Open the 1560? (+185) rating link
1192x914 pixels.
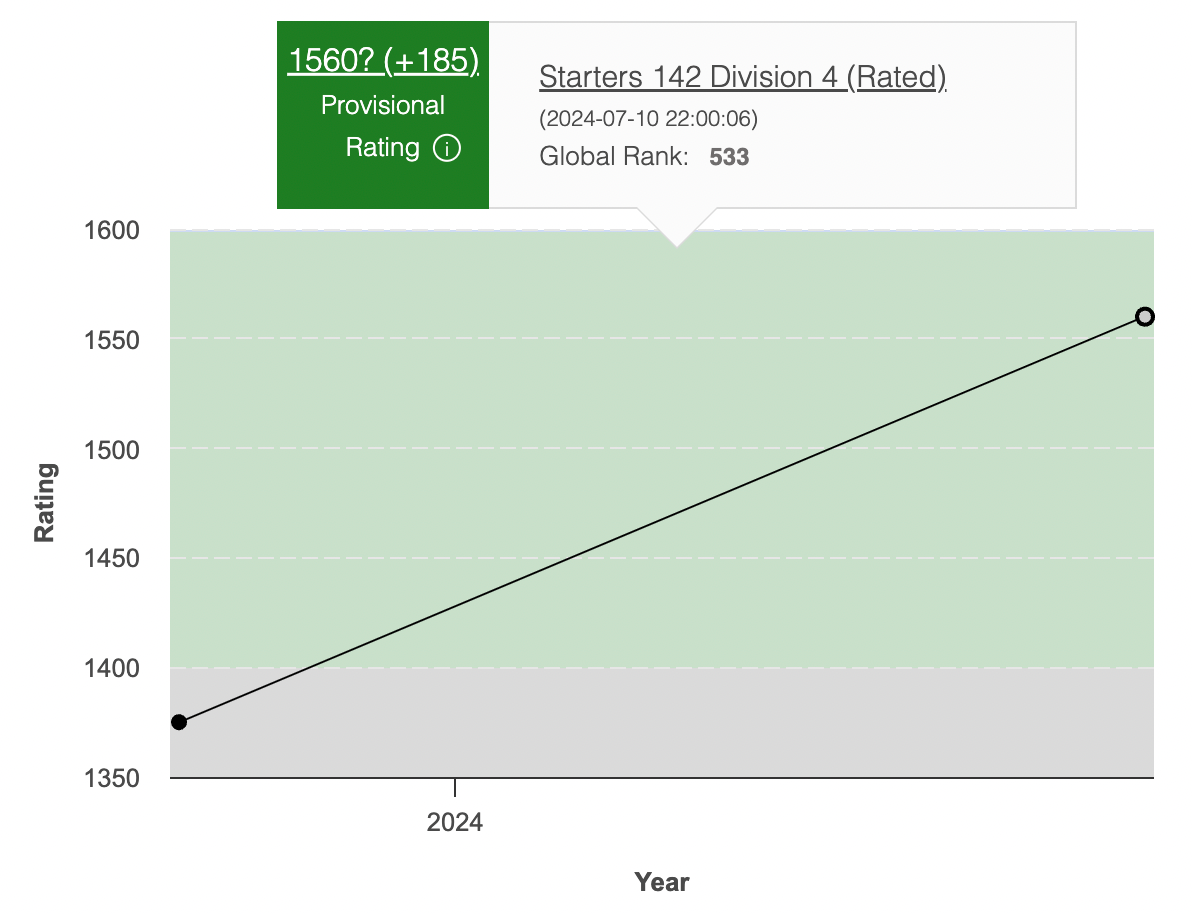pos(383,60)
